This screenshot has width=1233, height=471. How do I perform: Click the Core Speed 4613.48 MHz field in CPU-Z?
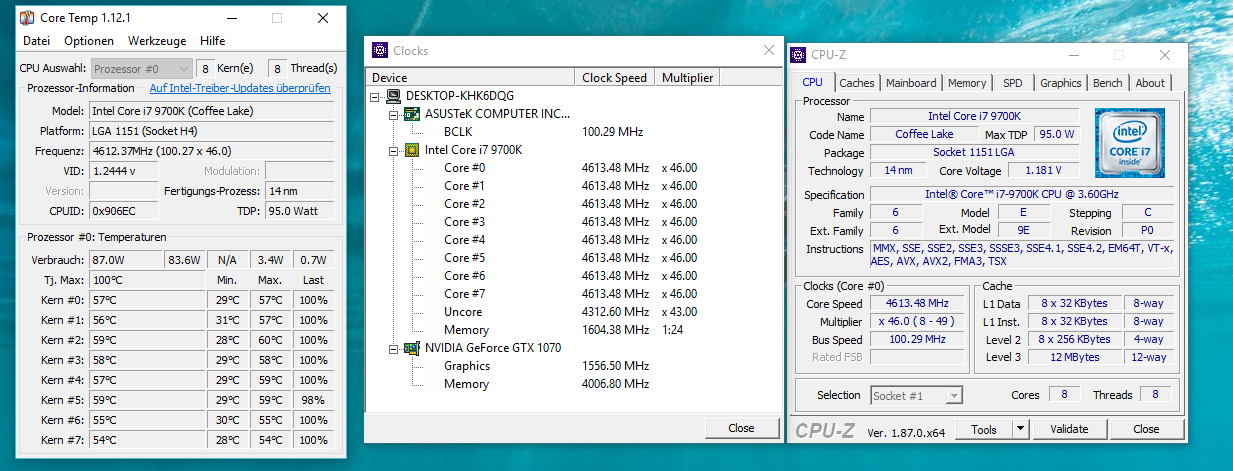click(x=918, y=304)
